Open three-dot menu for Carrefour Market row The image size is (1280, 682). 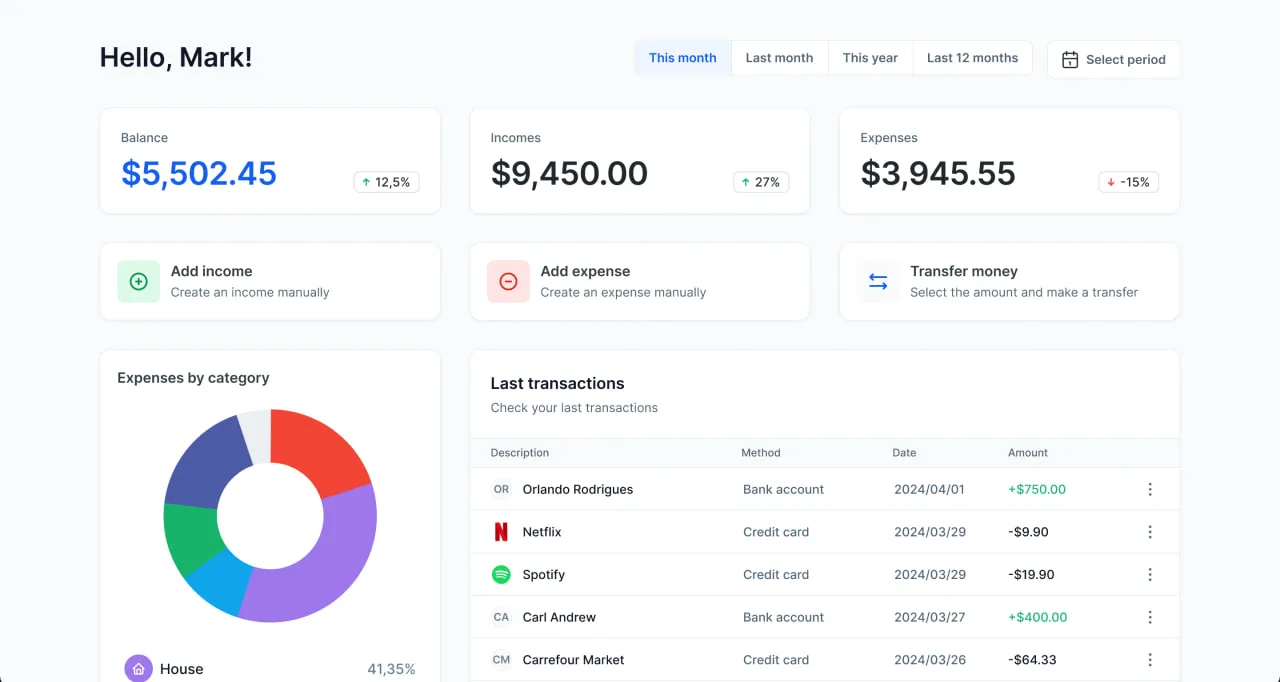click(1150, 660)
